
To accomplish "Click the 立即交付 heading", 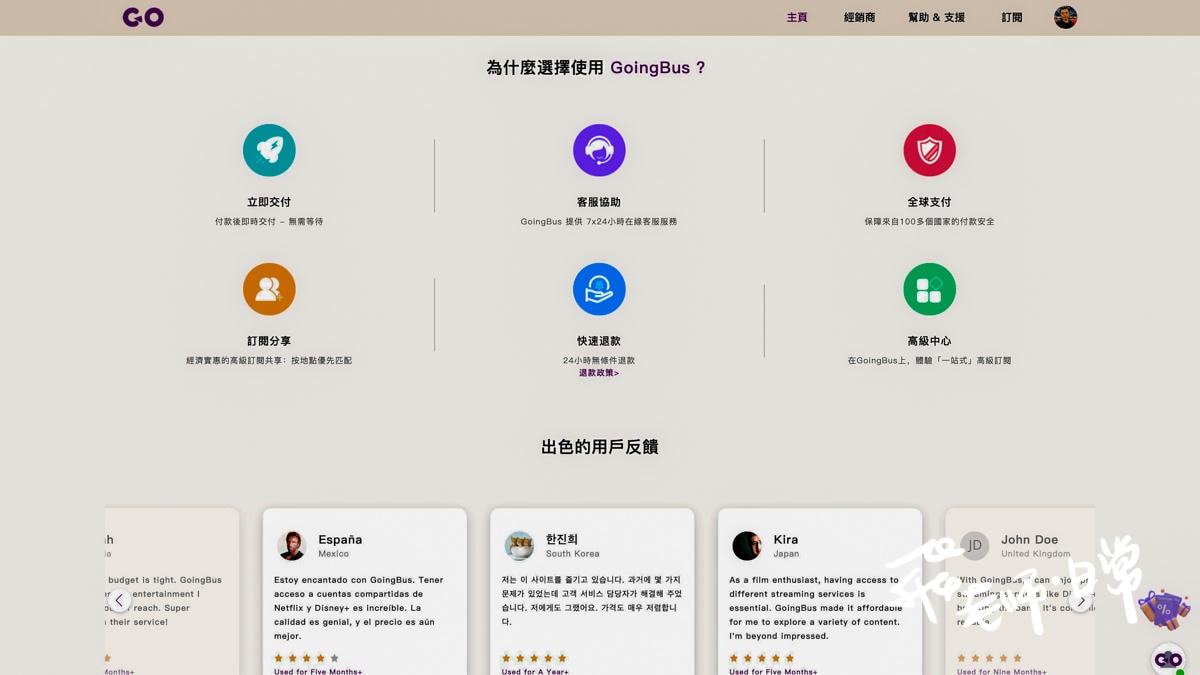I will pos(269,202).
